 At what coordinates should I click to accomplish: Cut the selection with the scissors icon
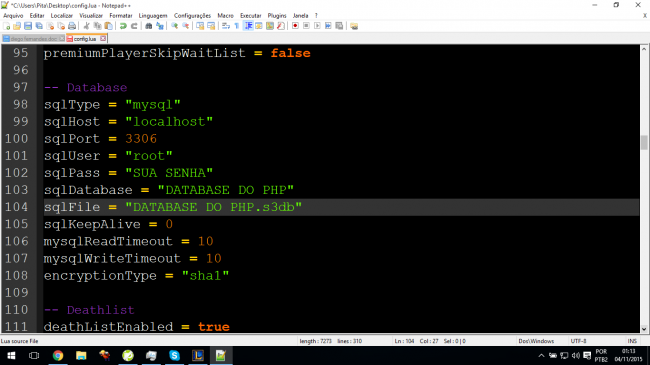[x=87, y=26]
